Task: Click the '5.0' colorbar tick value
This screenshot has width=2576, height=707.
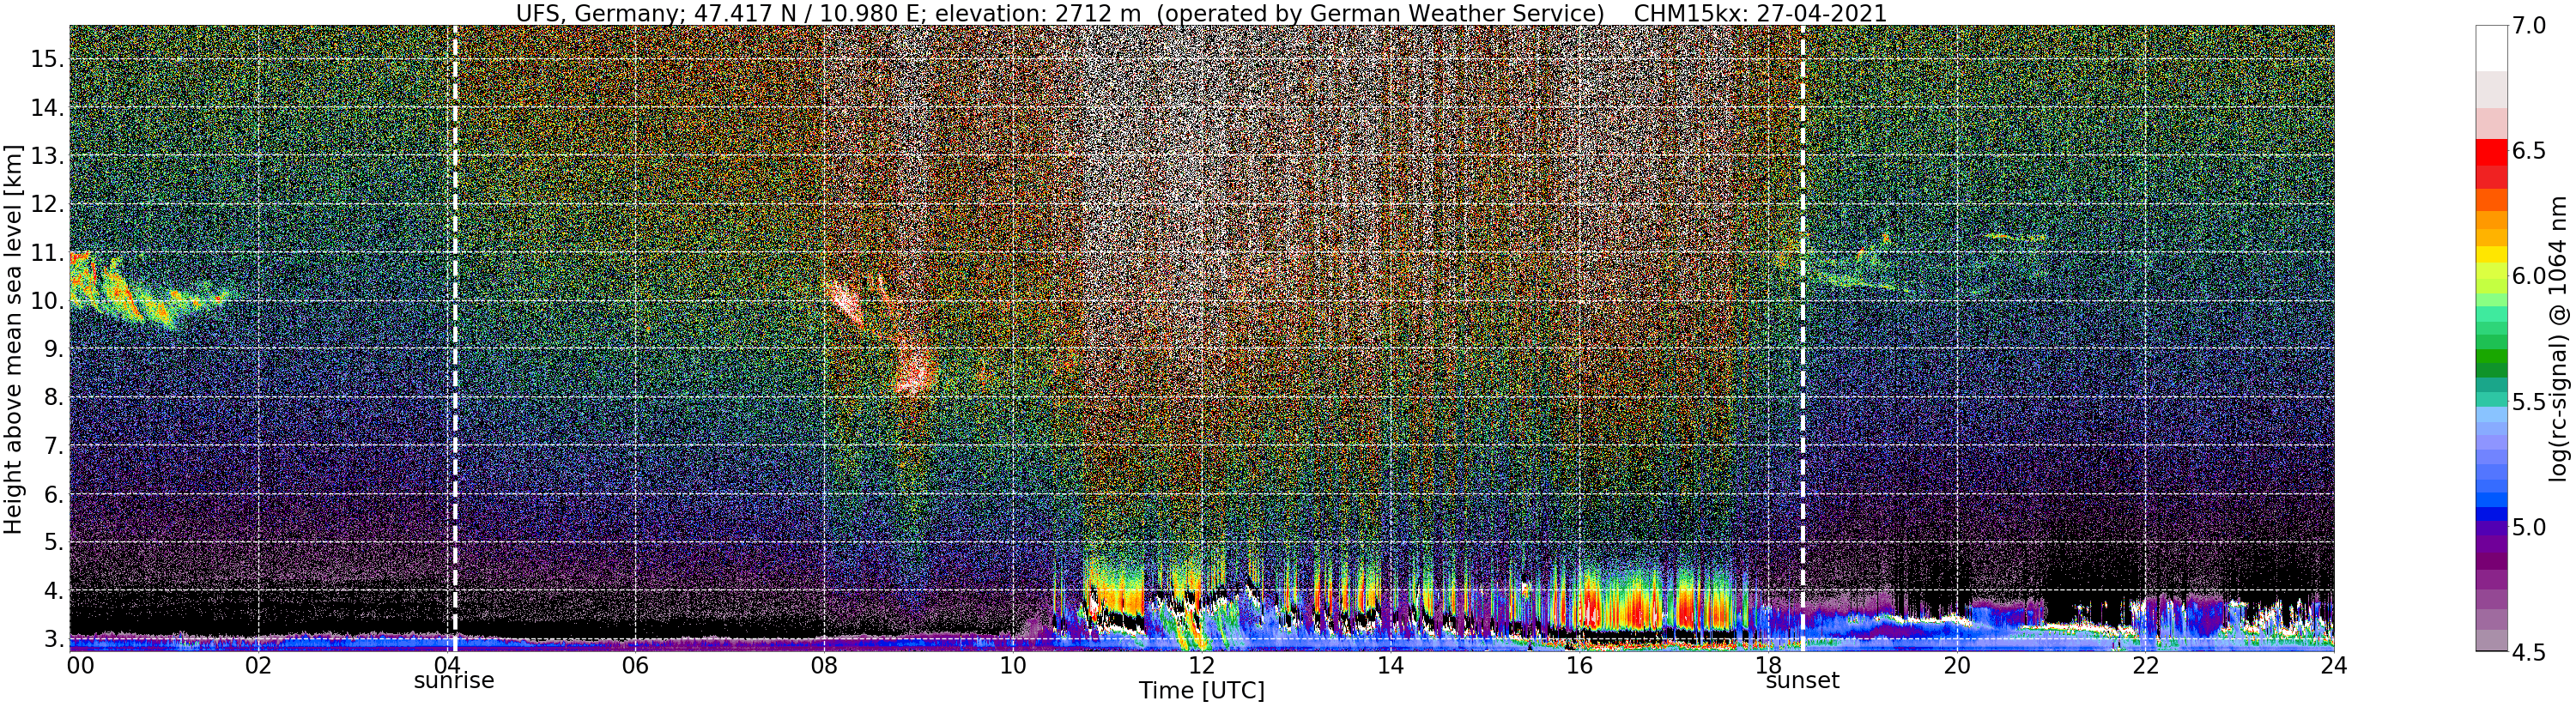Action: (2529, 527)
